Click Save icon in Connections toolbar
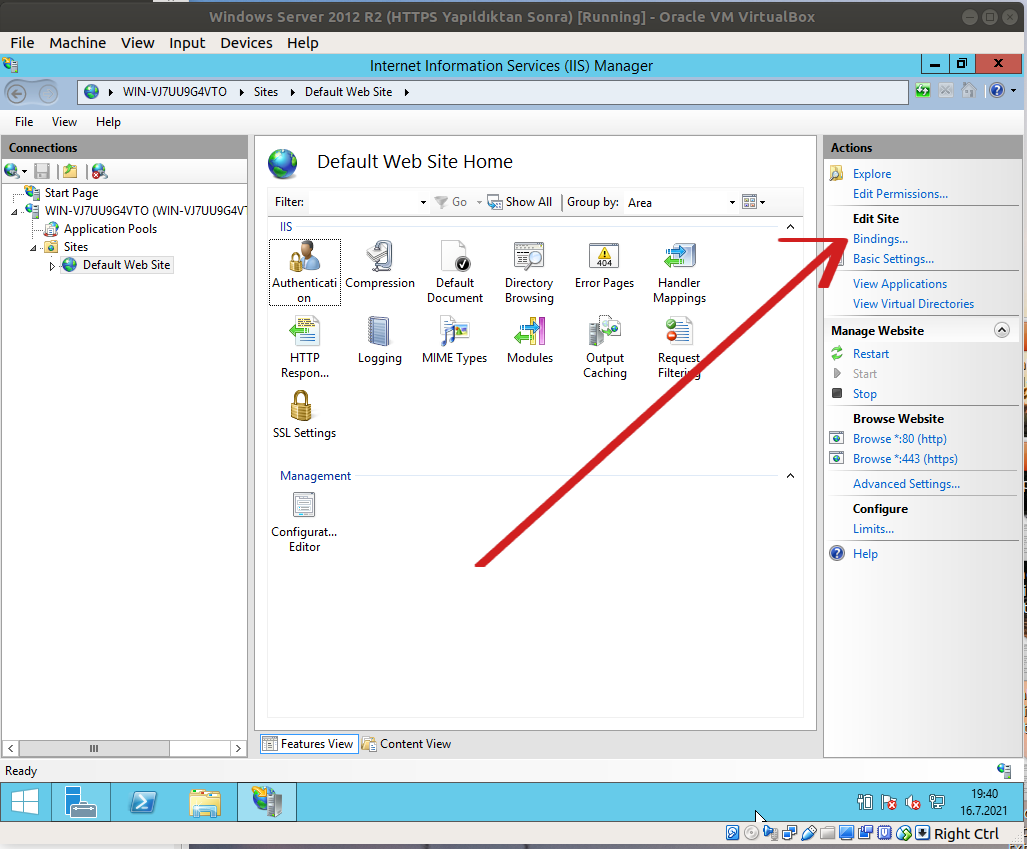 point(42,172)
